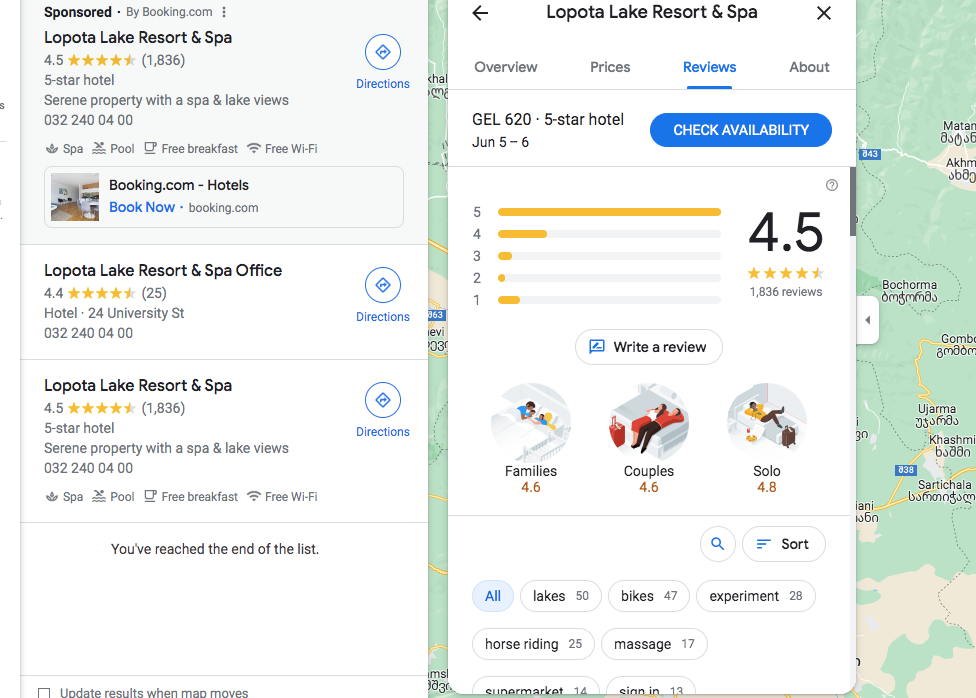Click the Write a review button
This screenshot has width=976, height=698.
[x=649, y=347]
